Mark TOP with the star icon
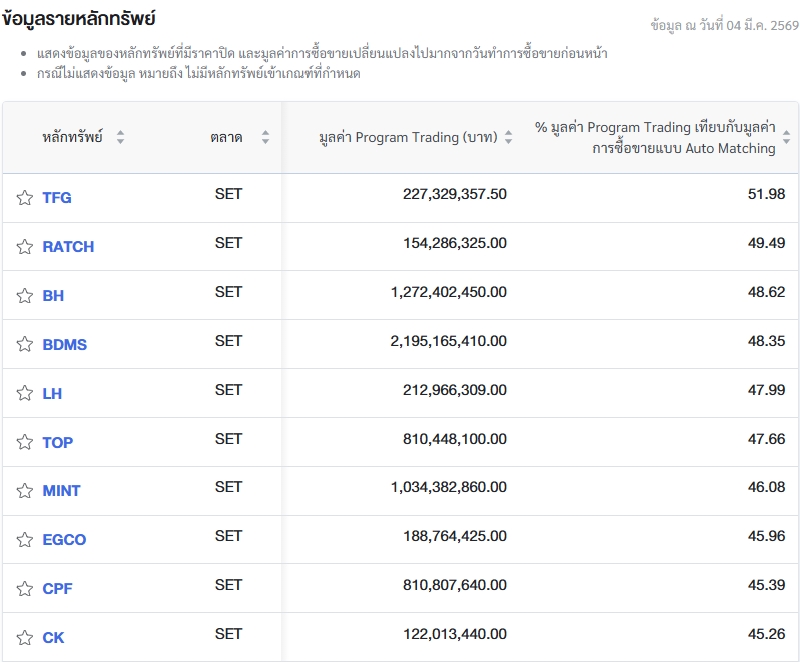The width and height of the screenshot is (800, 662). (x=25, y=443)
